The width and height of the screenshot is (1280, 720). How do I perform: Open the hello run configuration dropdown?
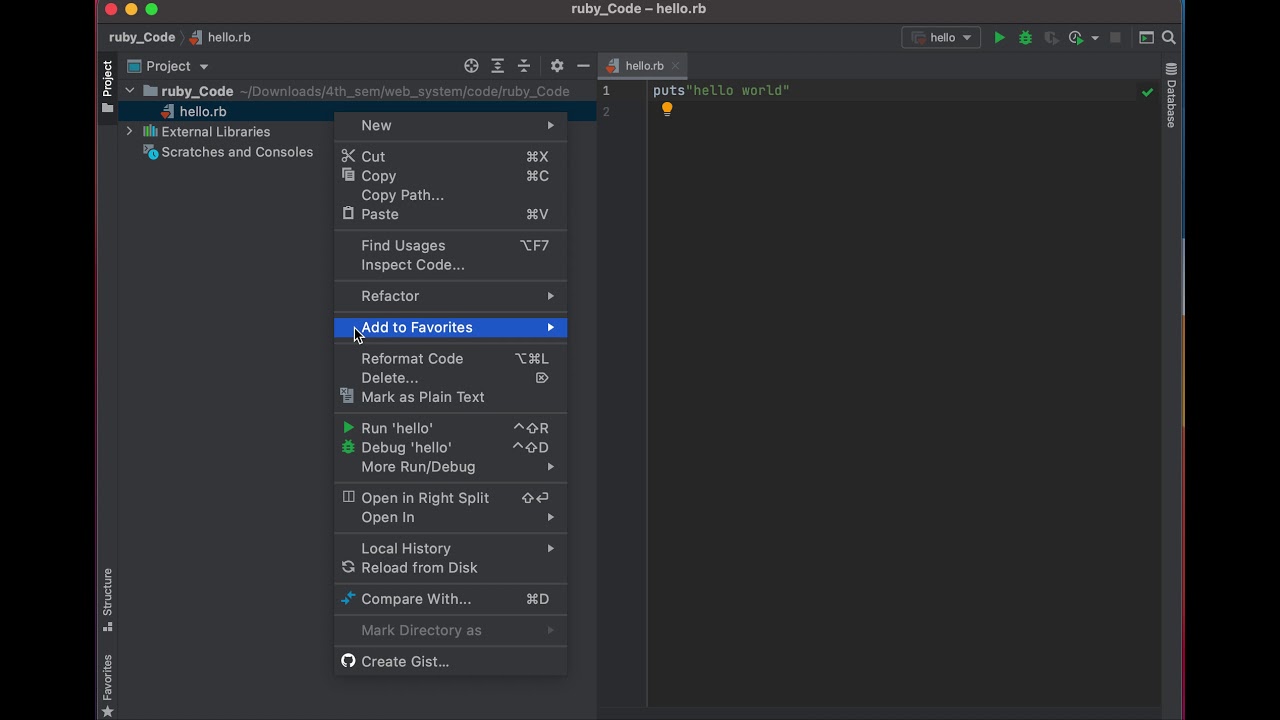(x=941, y=38)
